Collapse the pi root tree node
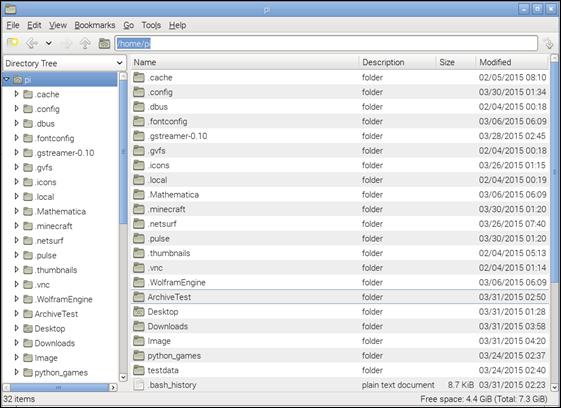Image resolution: width=561 pixels, height=408 pixels. [x=6, y=79]
